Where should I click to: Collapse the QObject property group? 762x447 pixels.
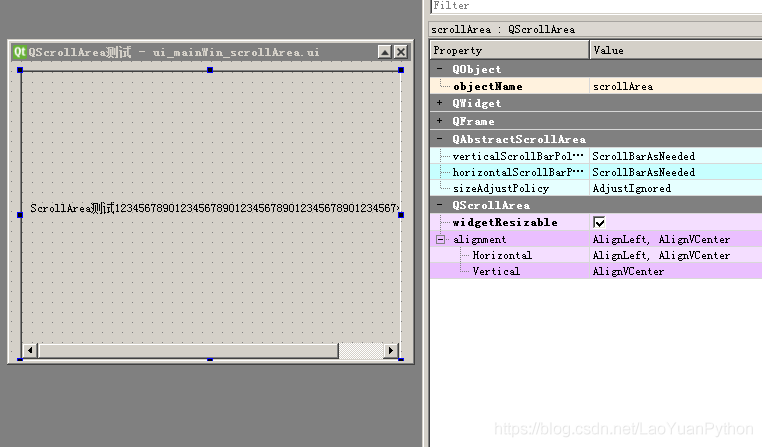tap(439, 69)
